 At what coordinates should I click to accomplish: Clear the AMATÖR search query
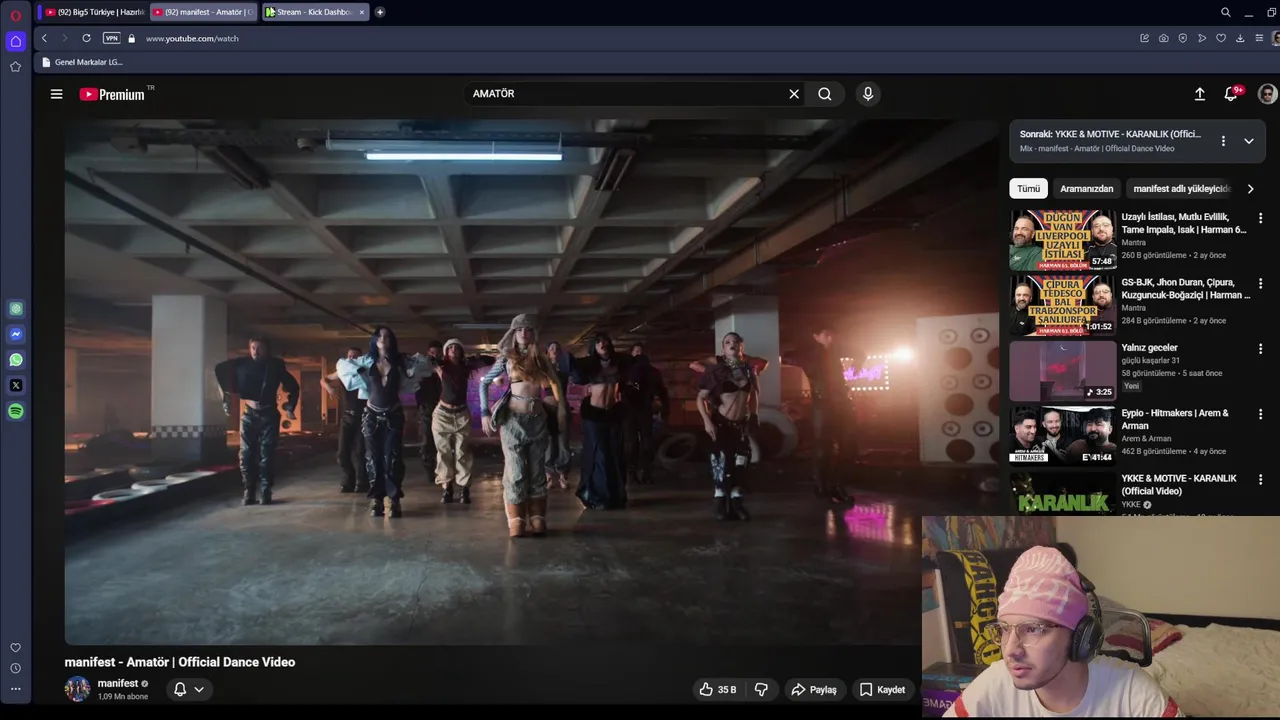794,94
